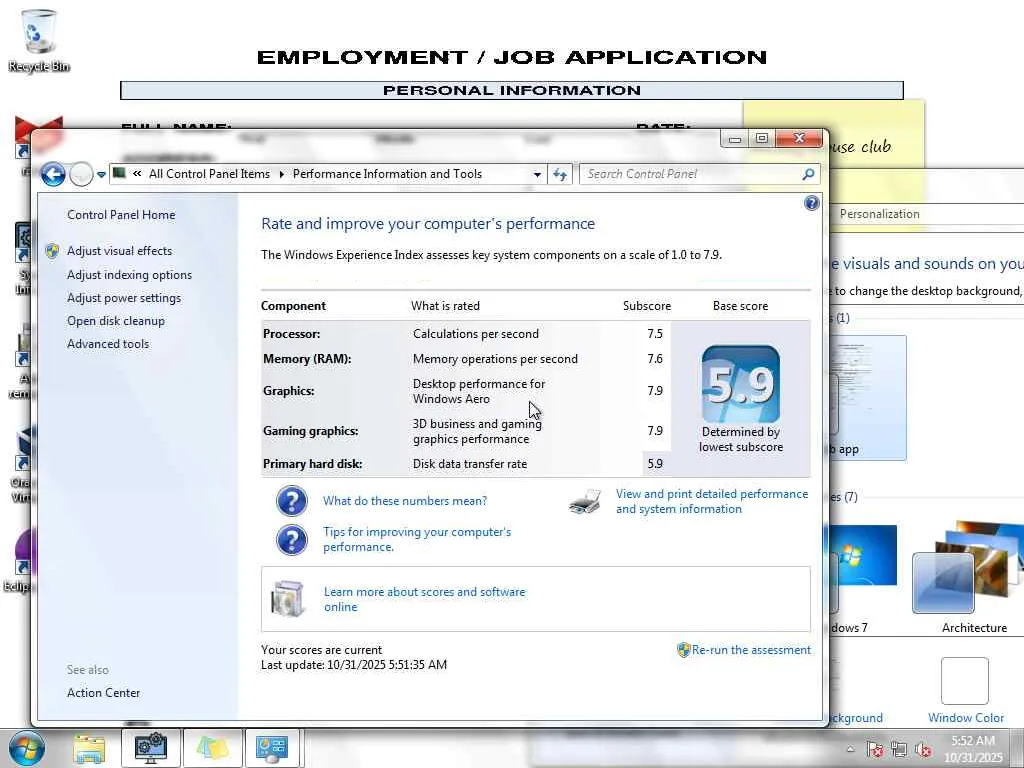Image resolution: width=1024 pixels, height=768 pixels.
Task: Click 'Performance Information and Tools' breadcrumb
Action: [387, 174]
